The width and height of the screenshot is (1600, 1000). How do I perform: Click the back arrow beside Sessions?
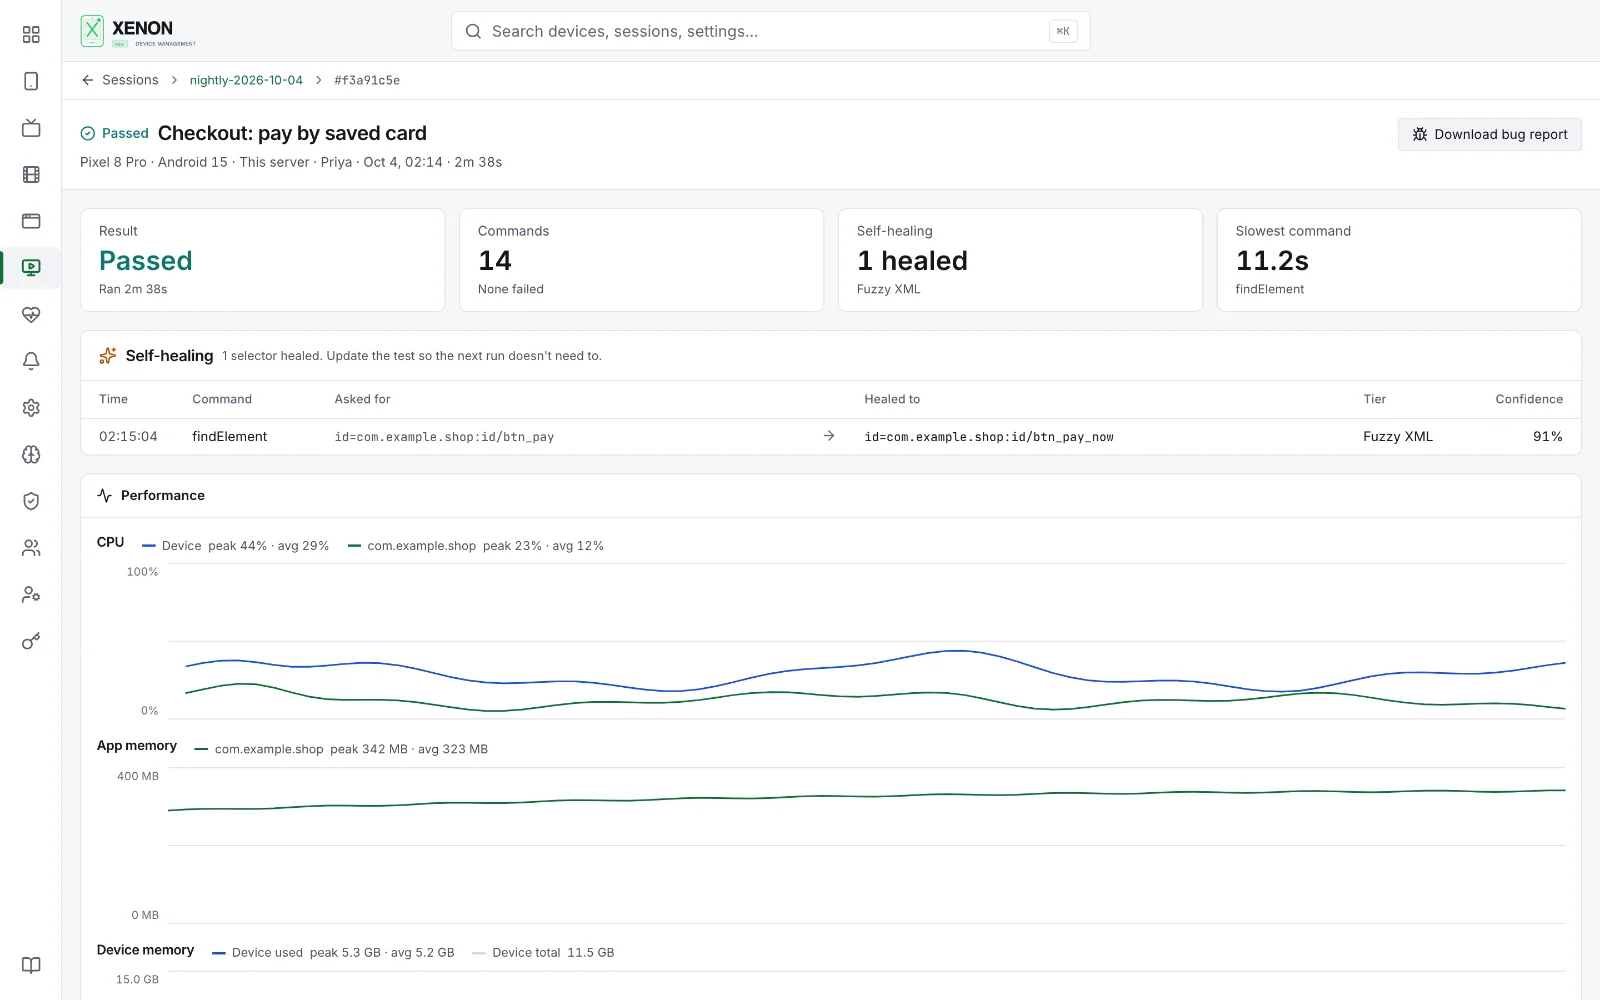pos(88,80)
